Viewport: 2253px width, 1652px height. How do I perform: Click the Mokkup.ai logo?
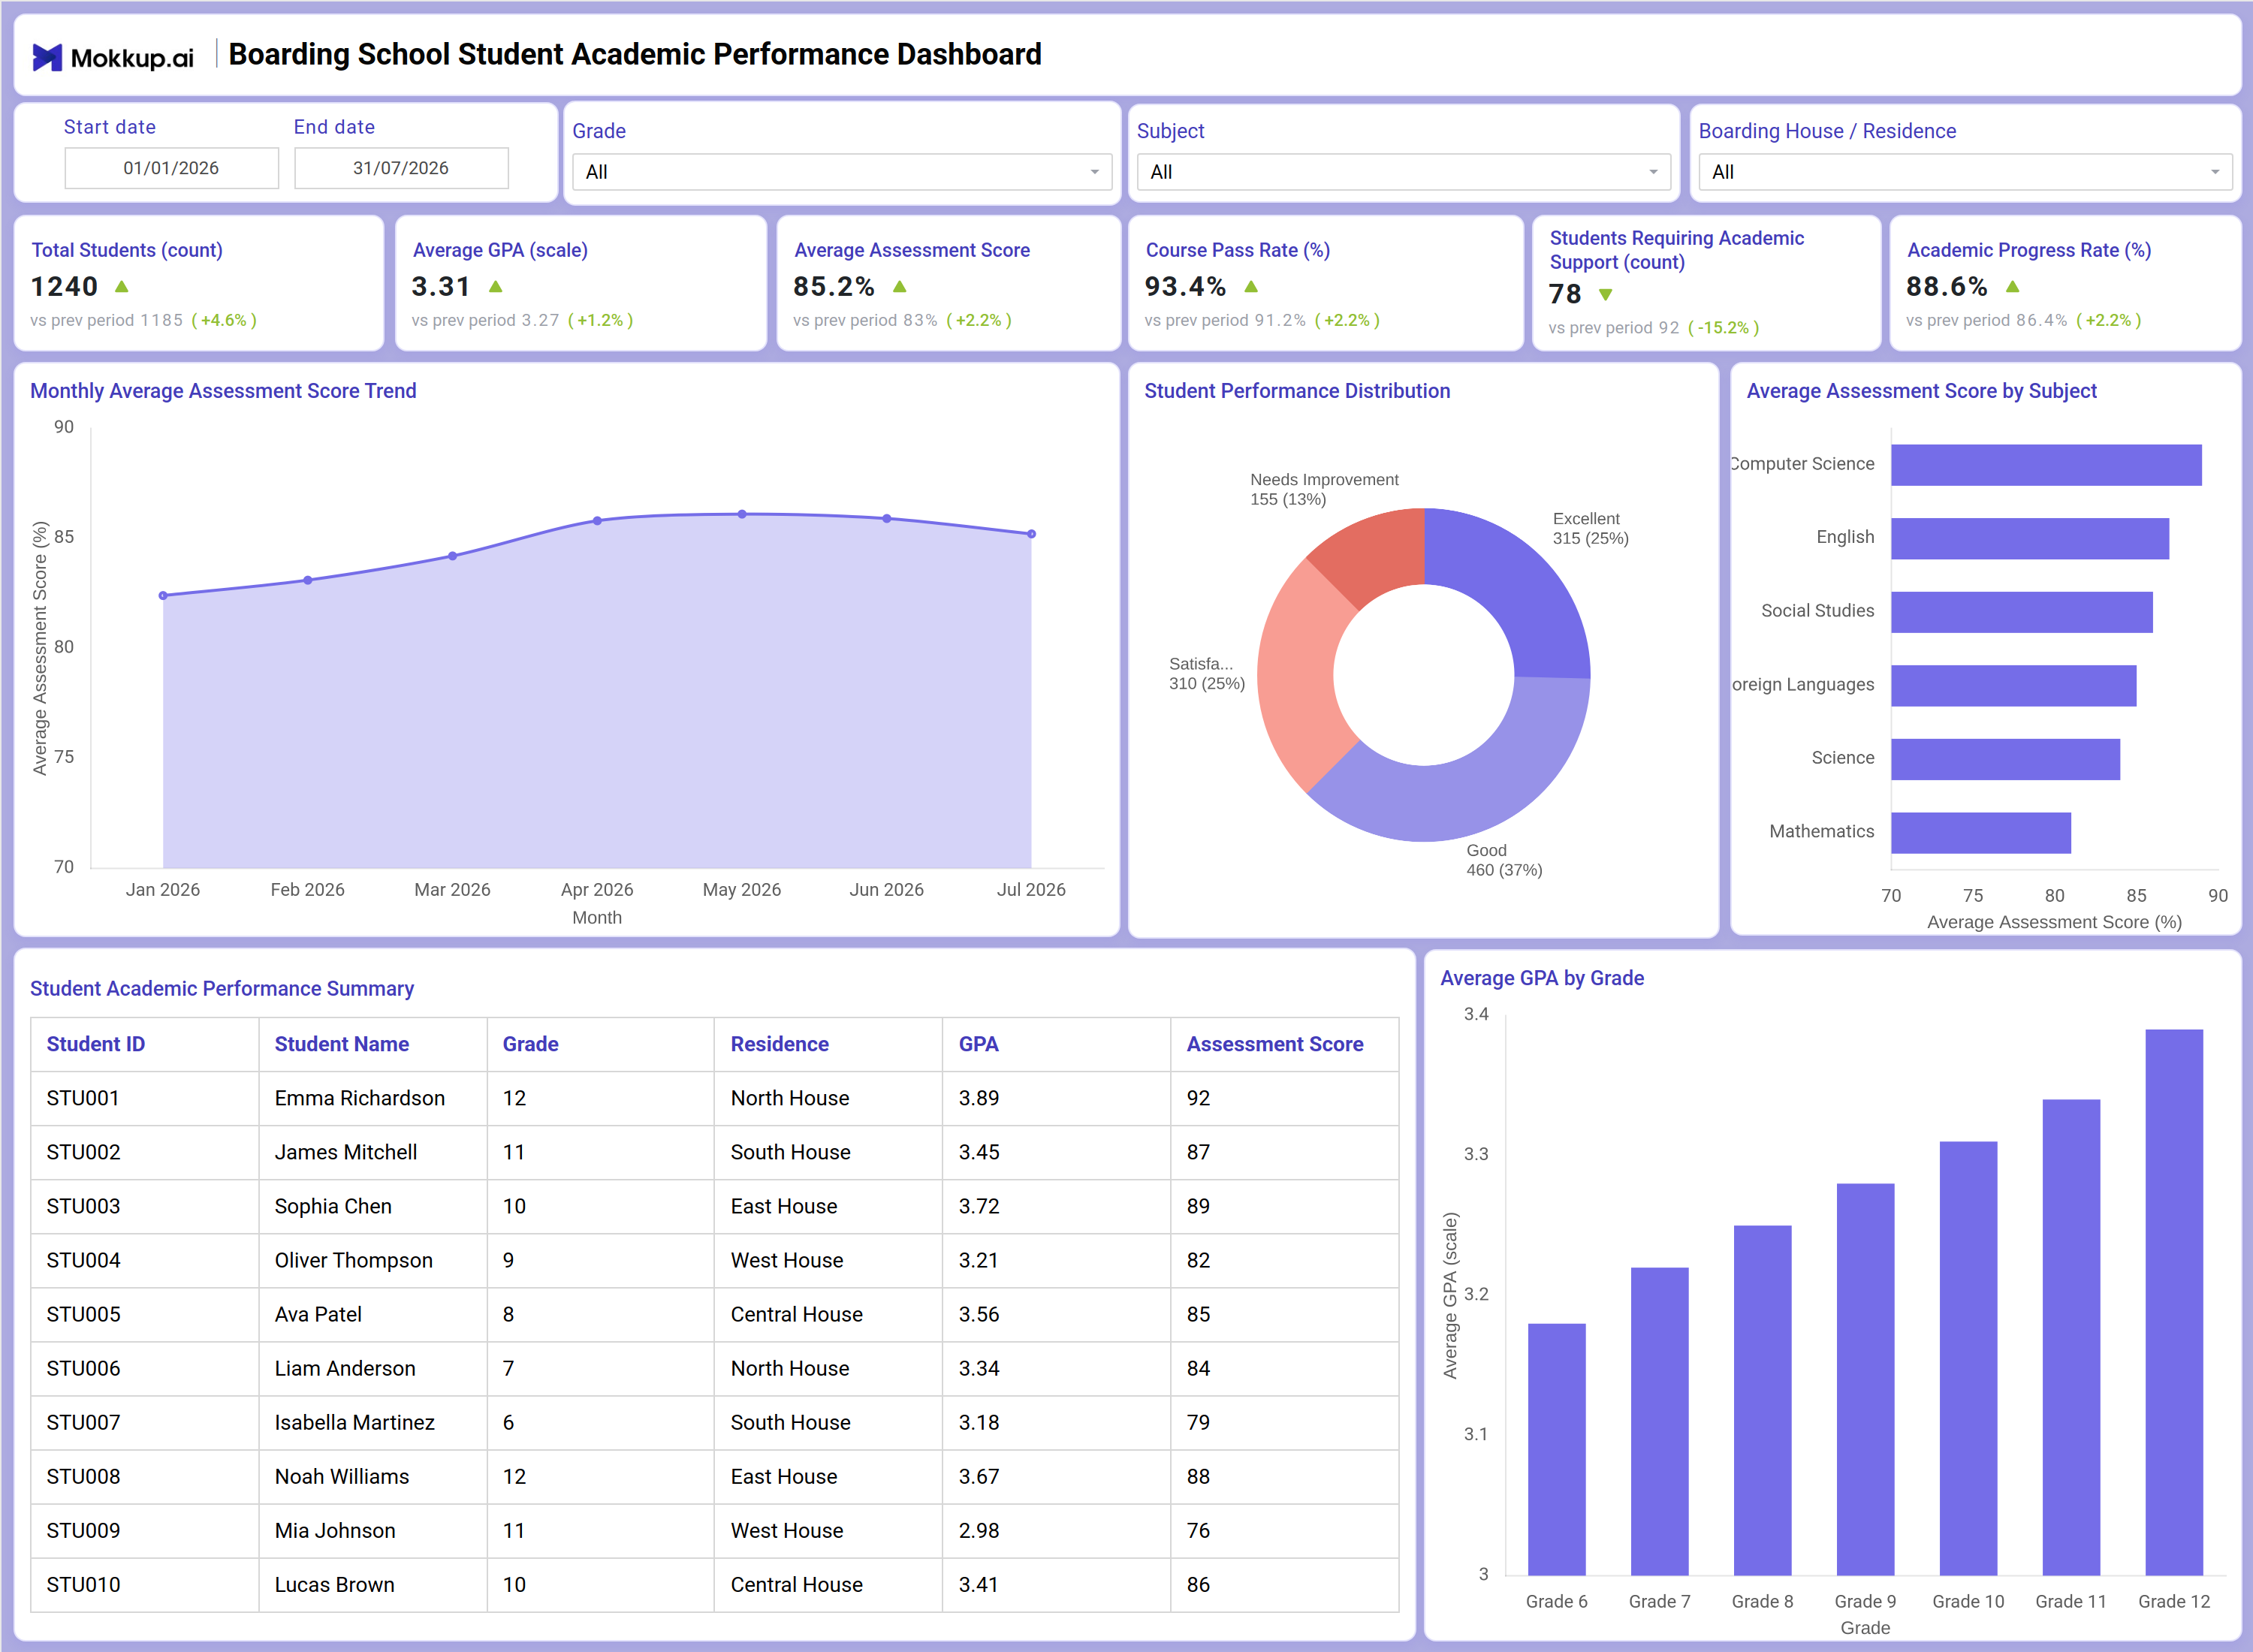(113, 57)
